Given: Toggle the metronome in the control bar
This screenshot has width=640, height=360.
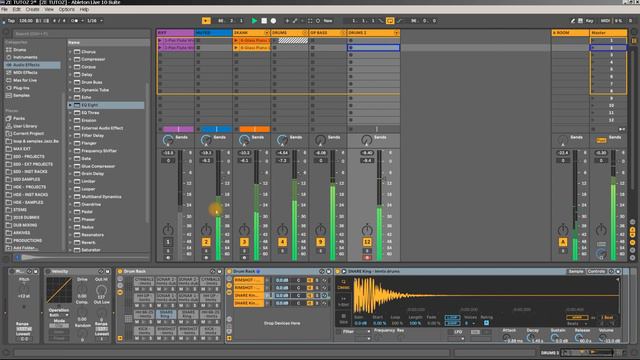Looking at the screenshot, I should 75,20.
